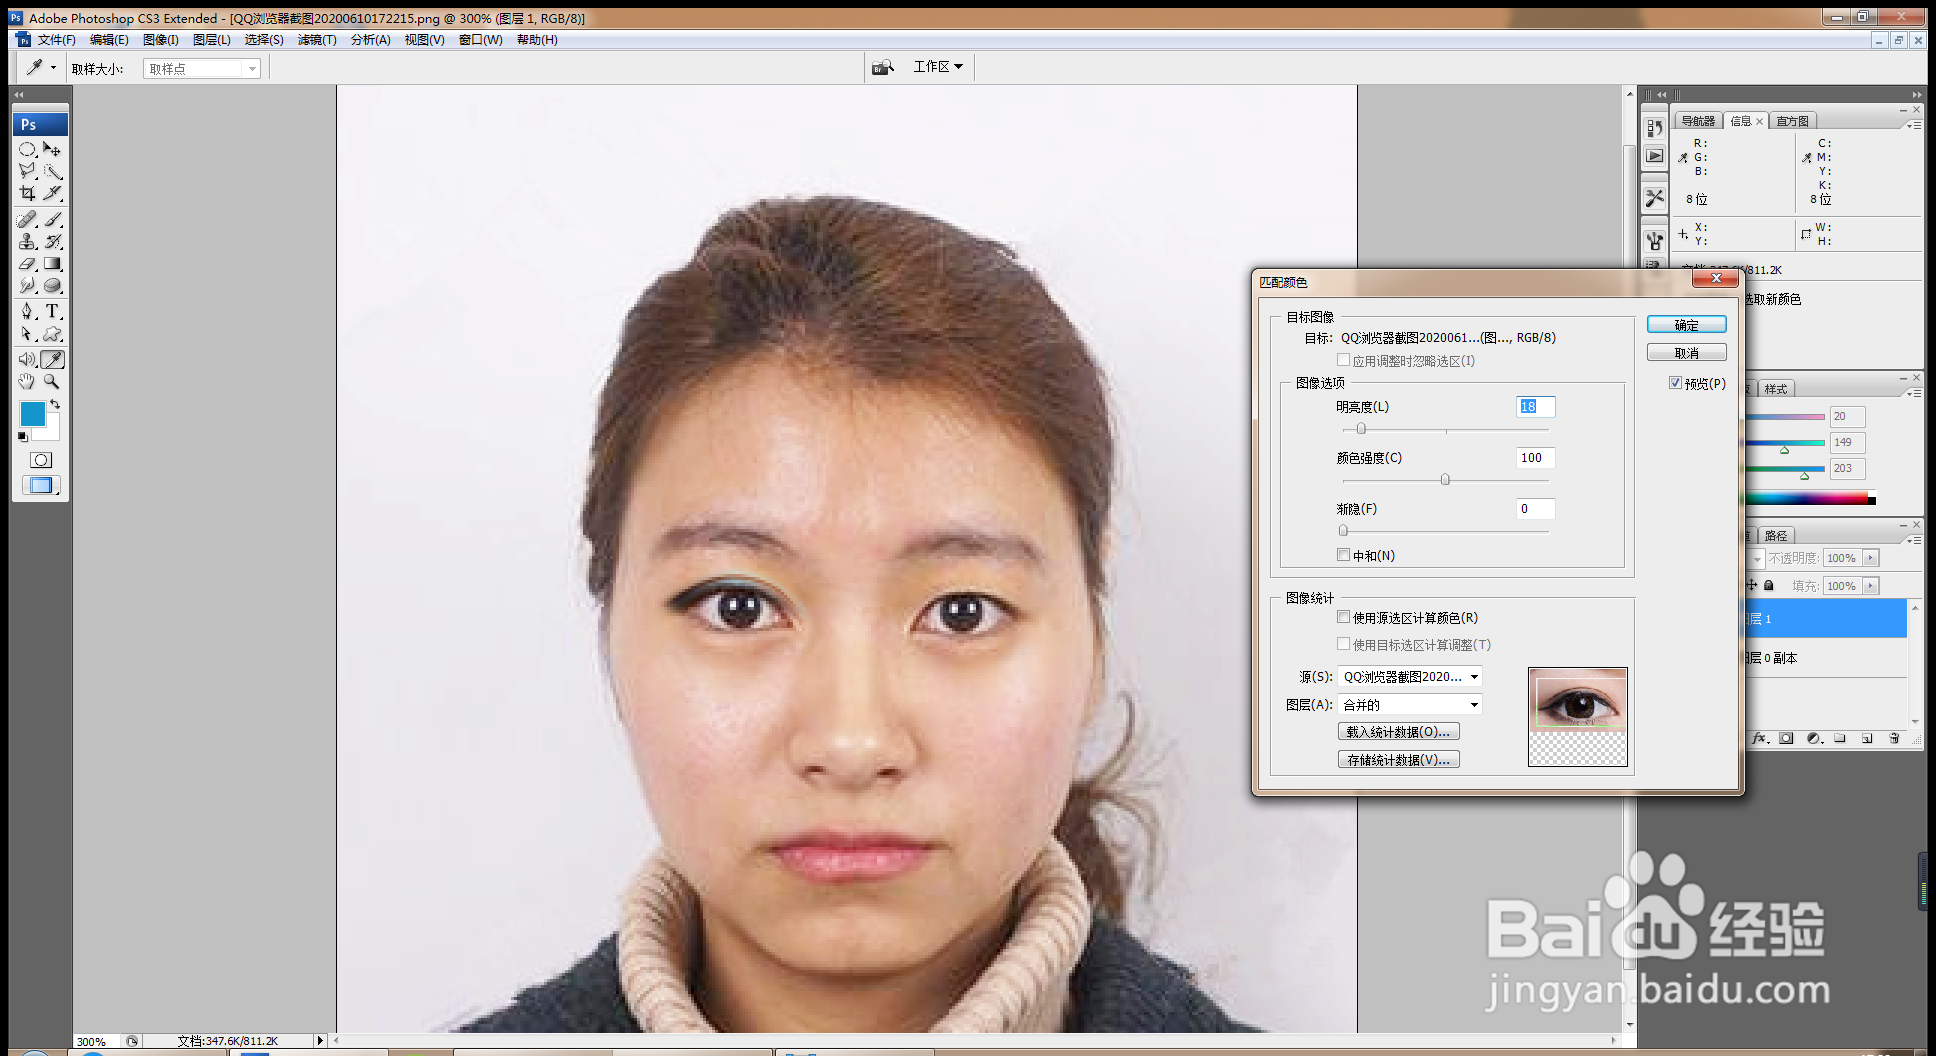Open the History panel dock icon
The height and width of the screenshot is (1056, 1936).
click(1655, 128)
